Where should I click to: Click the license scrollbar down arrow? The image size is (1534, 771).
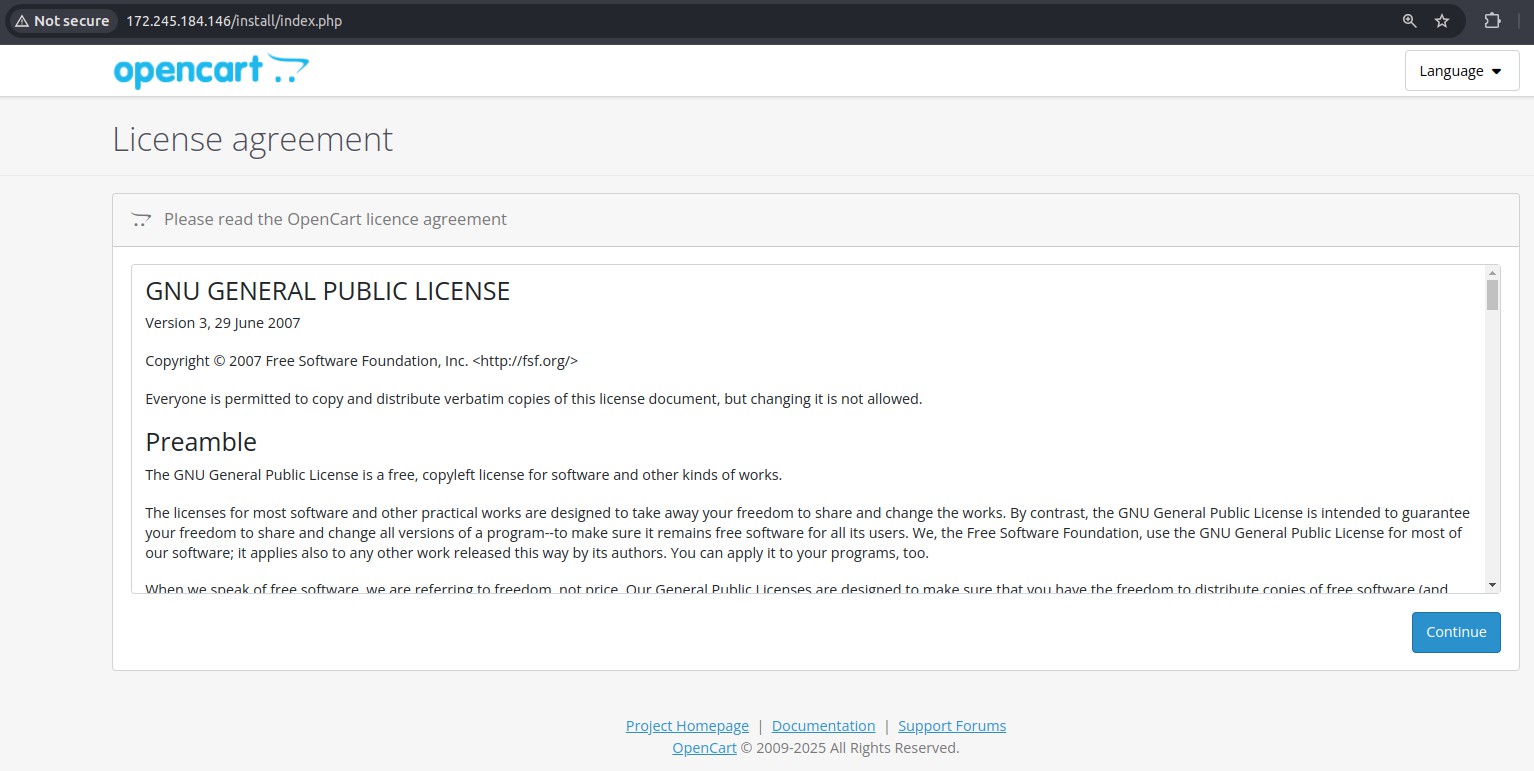pyautogui.click(x=1492, y=585)
